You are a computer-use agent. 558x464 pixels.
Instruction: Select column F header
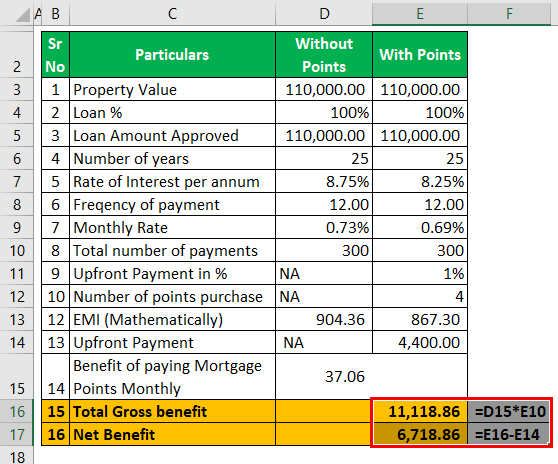[509, 14]
